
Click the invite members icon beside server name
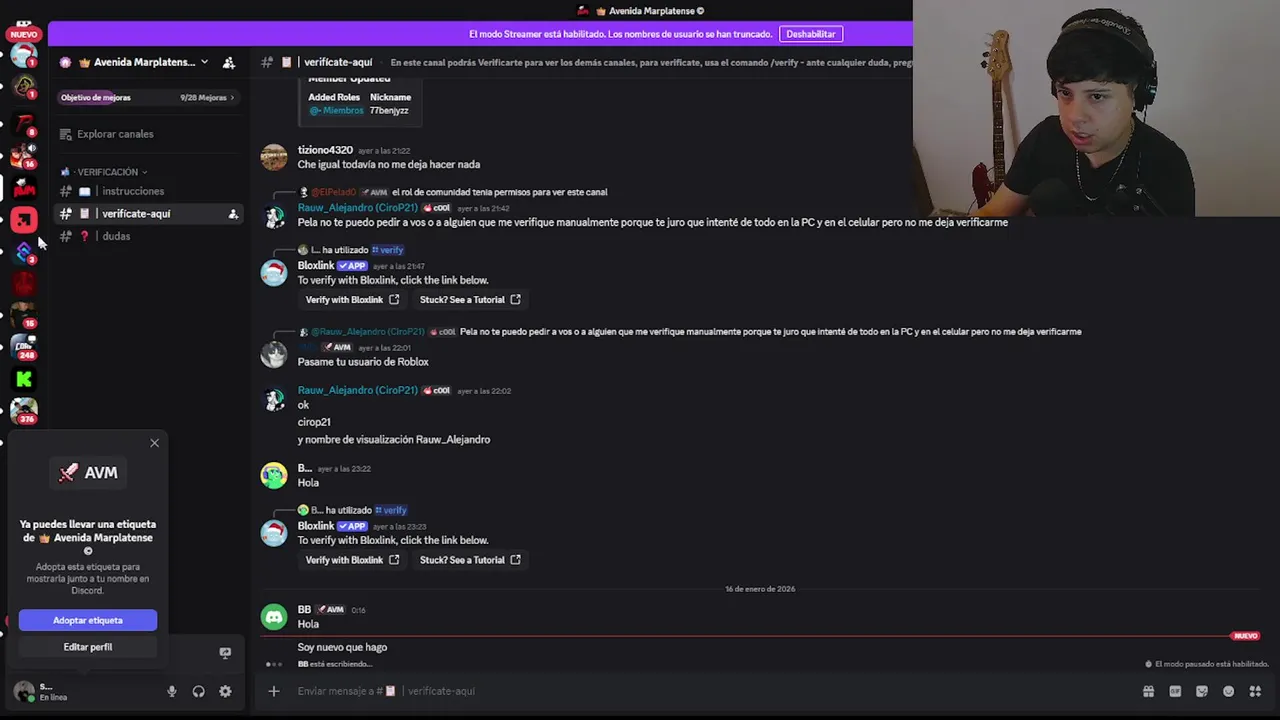(228, 62)
